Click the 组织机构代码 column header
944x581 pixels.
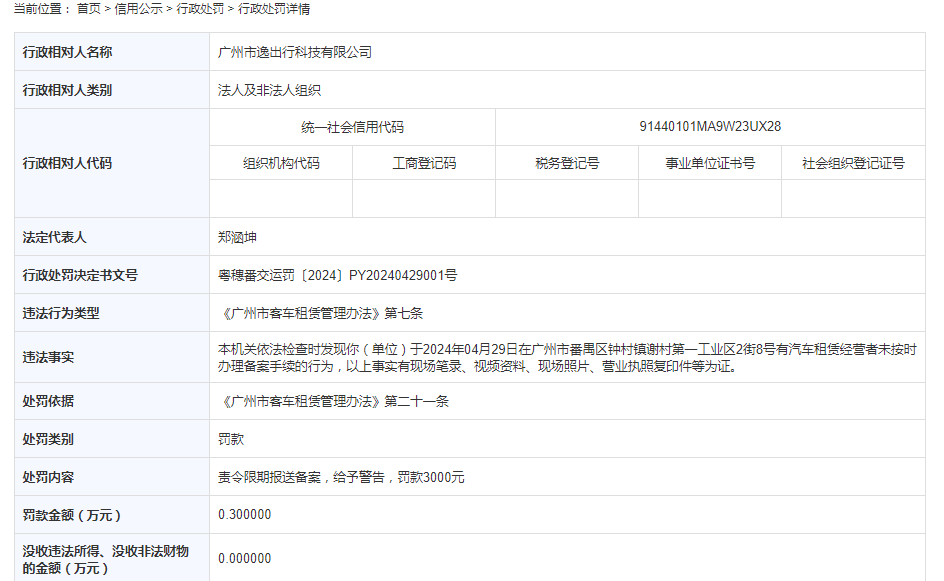coord(281,163)
